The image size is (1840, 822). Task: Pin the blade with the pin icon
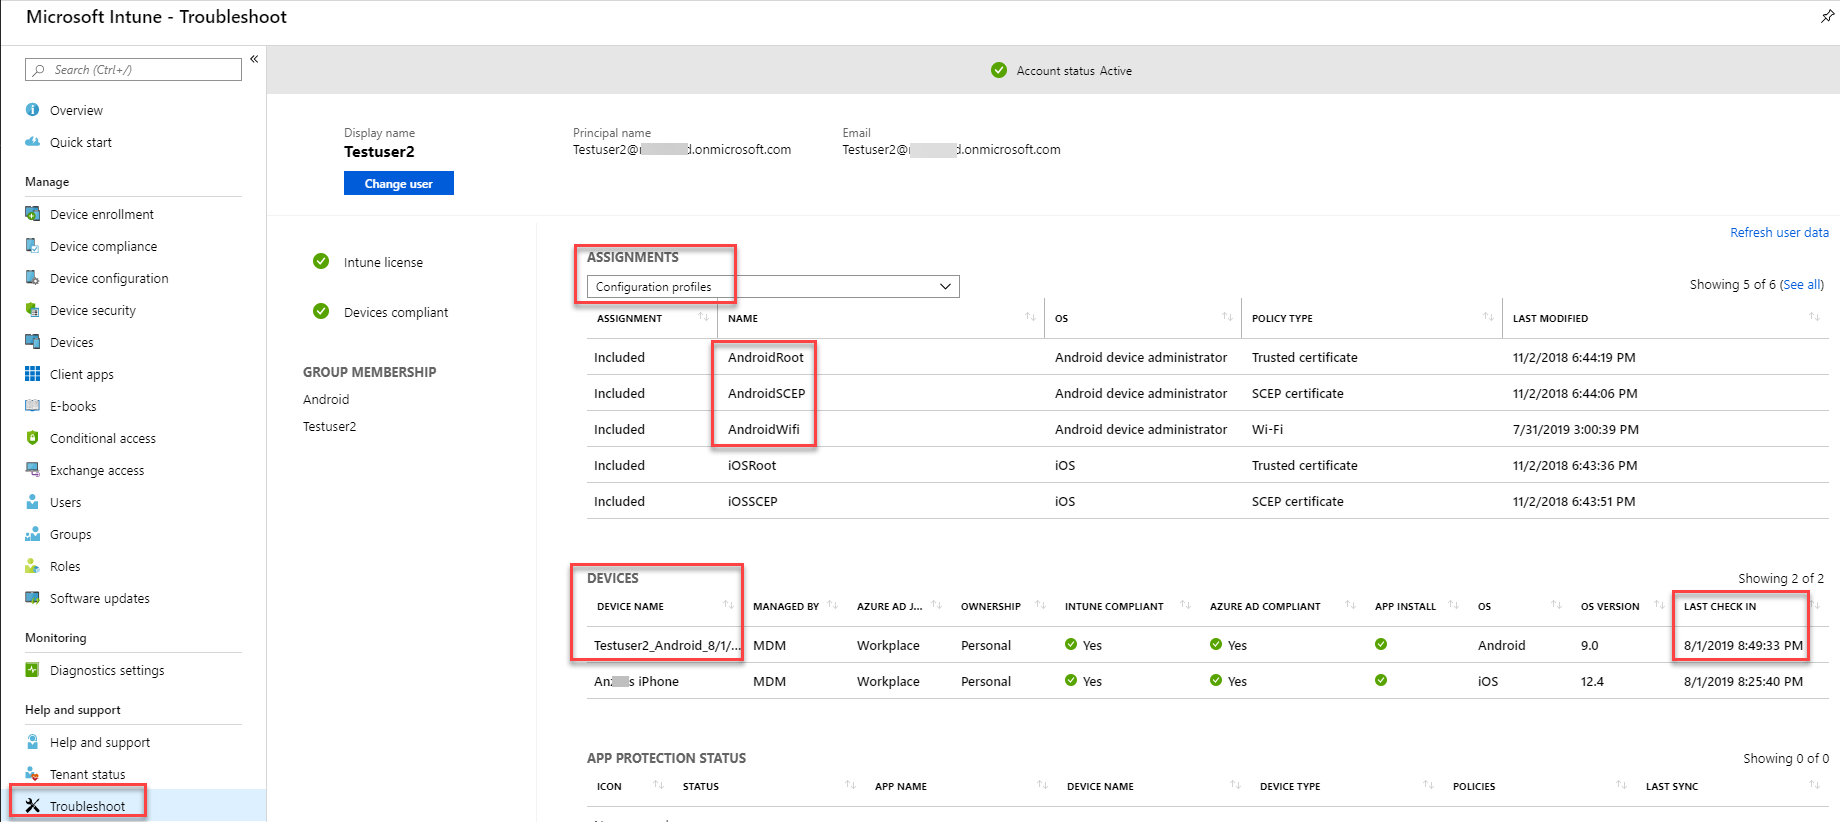pos(1827,17)
